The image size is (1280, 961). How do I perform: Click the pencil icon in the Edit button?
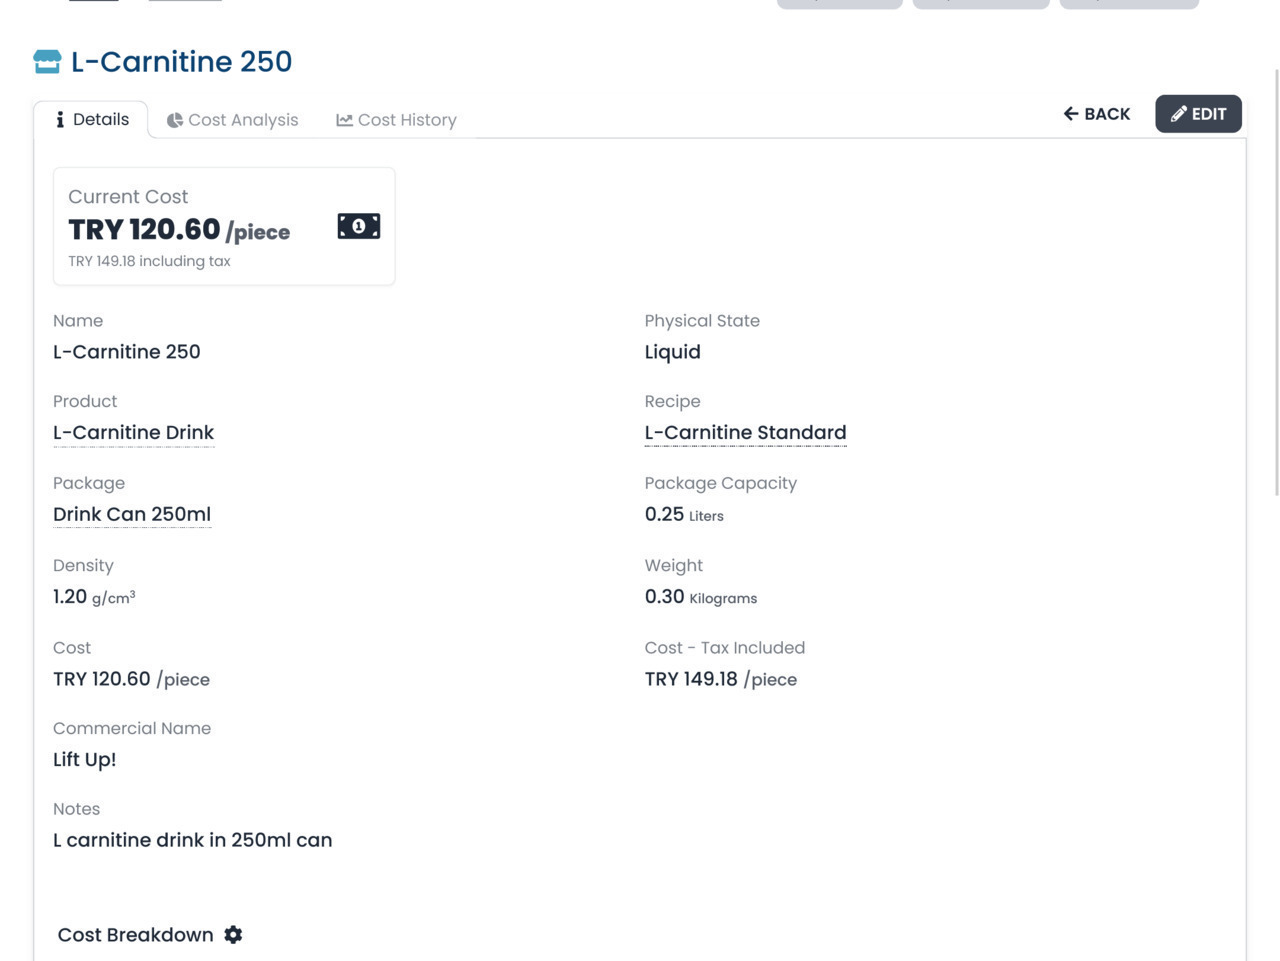[x=1179, y=114]
